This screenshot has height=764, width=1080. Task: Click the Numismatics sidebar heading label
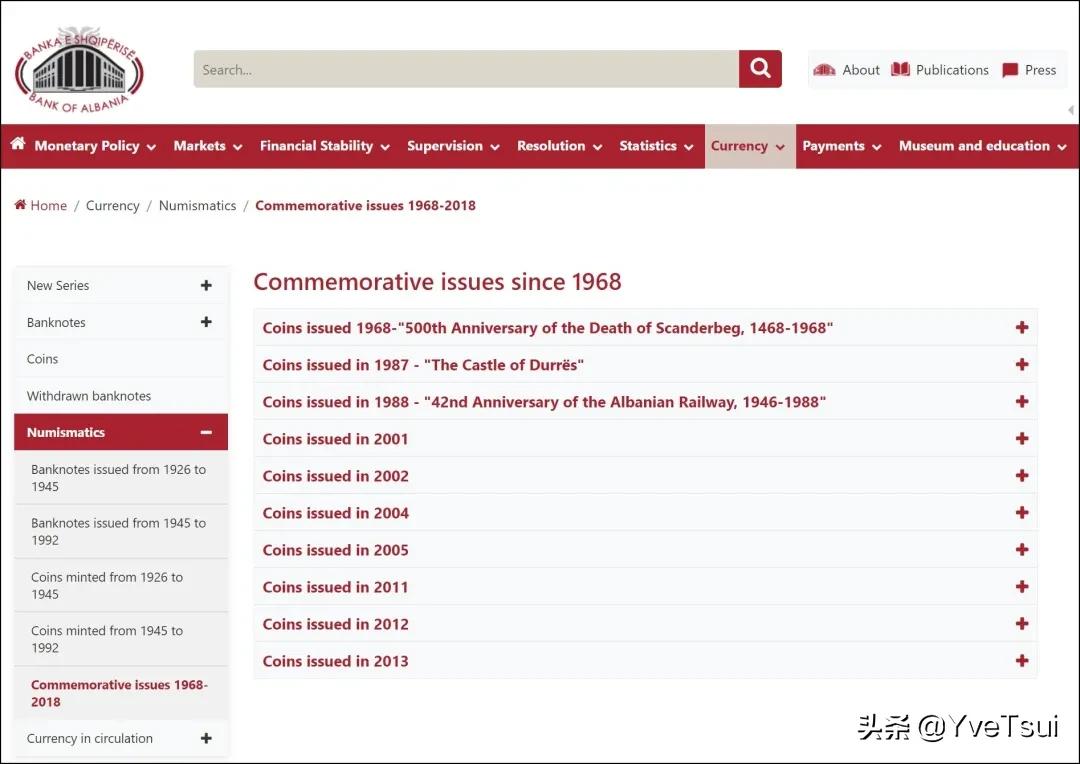click(x=65, y=433)
